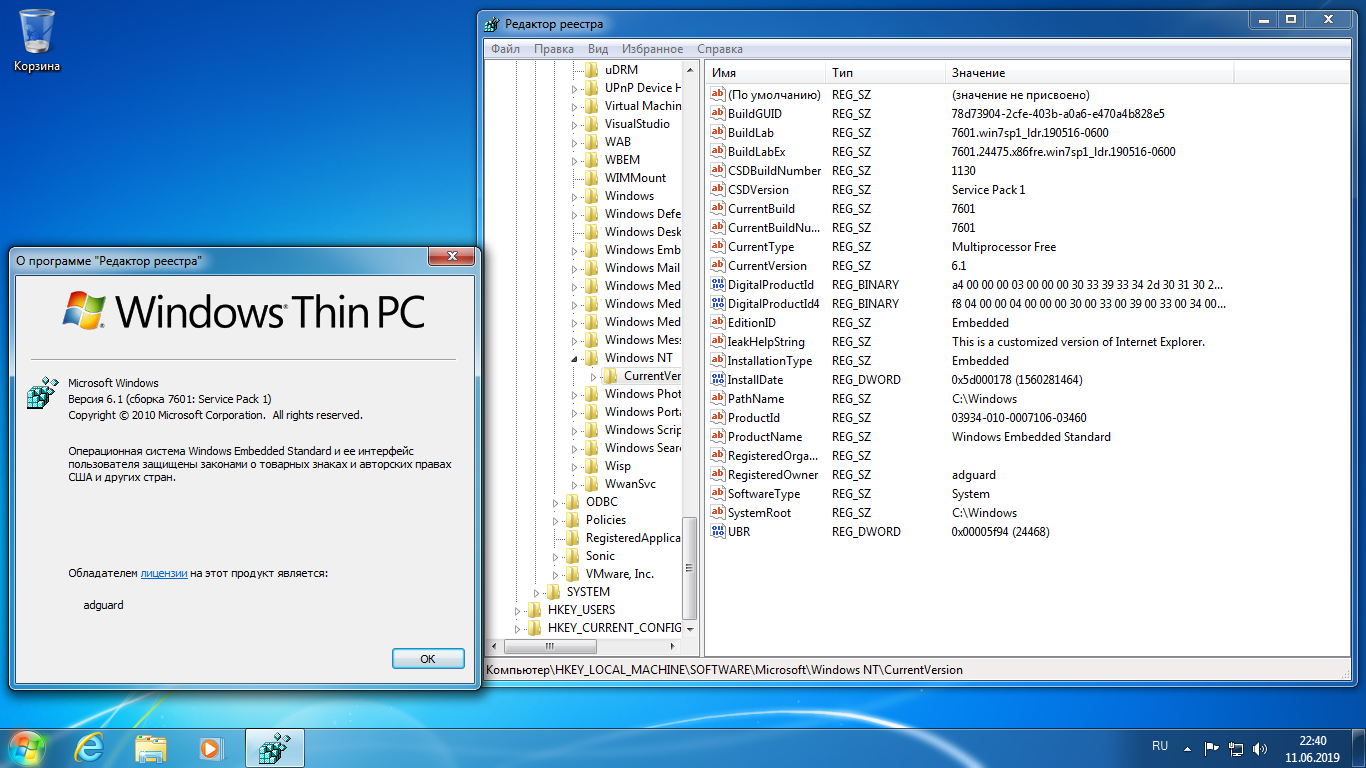The image size is (1366, 768).
Task: Launch Internet Explorer from taskbar
Action: [90, 748]
